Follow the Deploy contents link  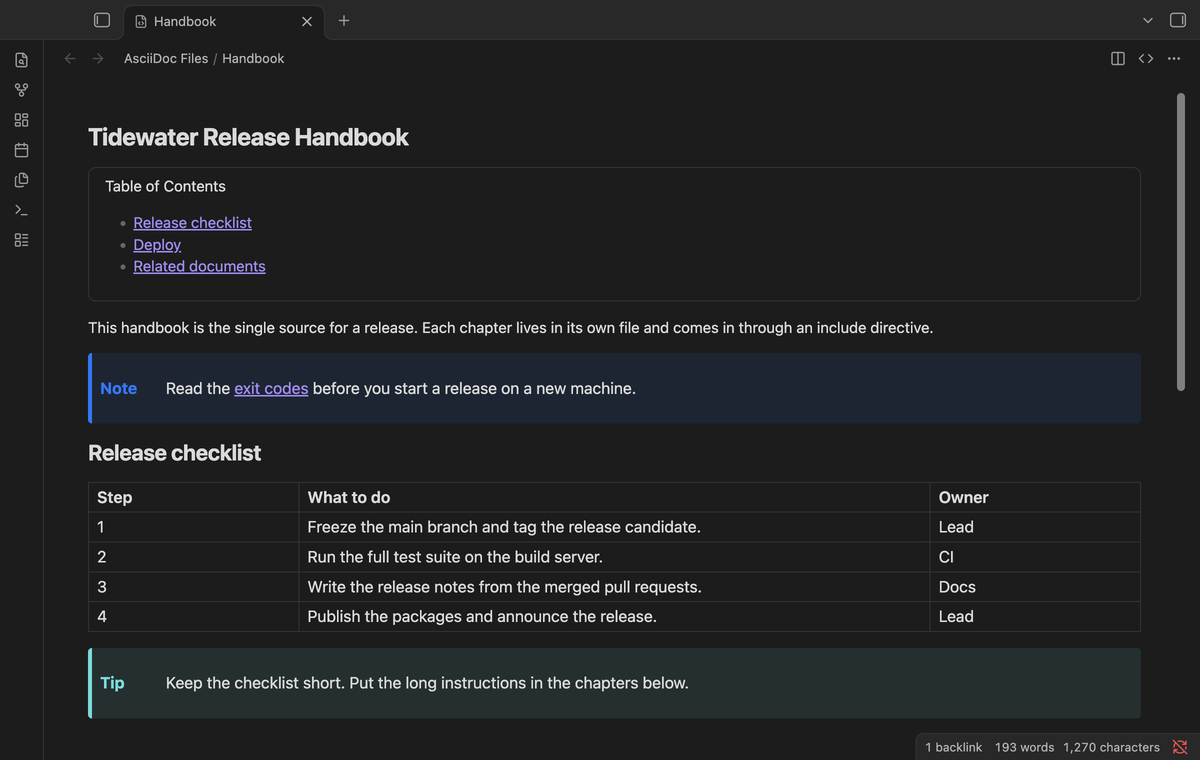pos(157,244)
